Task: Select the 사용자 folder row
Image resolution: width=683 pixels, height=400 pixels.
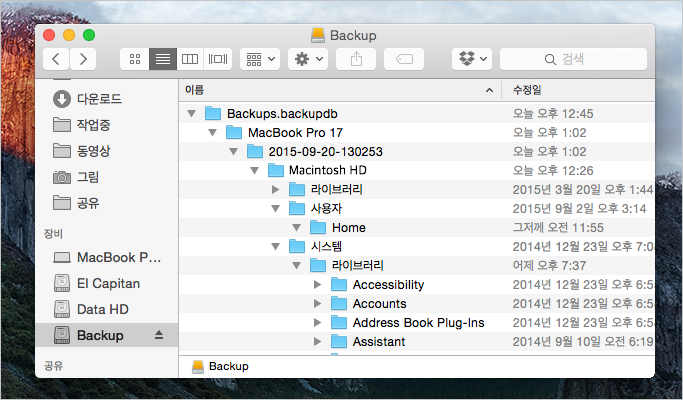Action: 417,209
